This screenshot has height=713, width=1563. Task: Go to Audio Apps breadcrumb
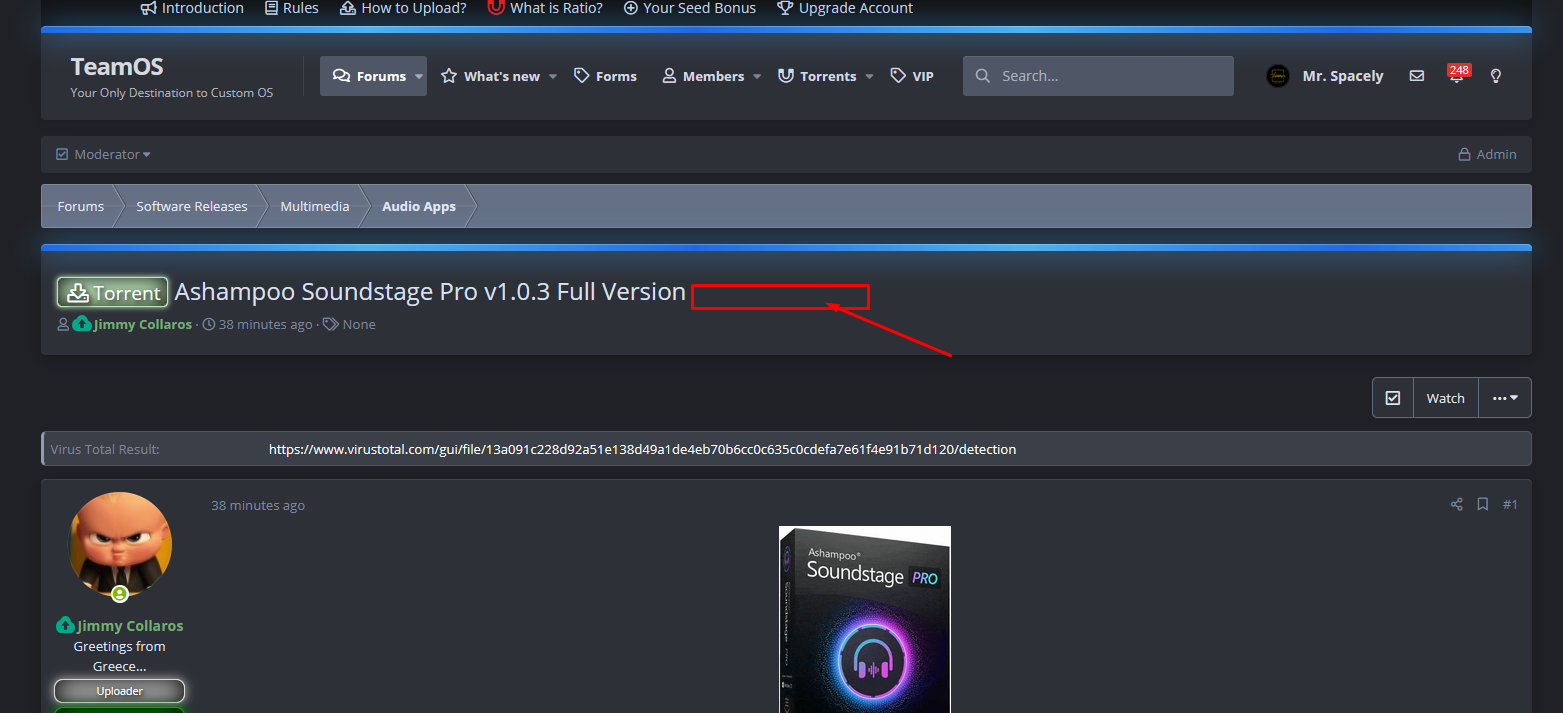click(x=419, y=206)
